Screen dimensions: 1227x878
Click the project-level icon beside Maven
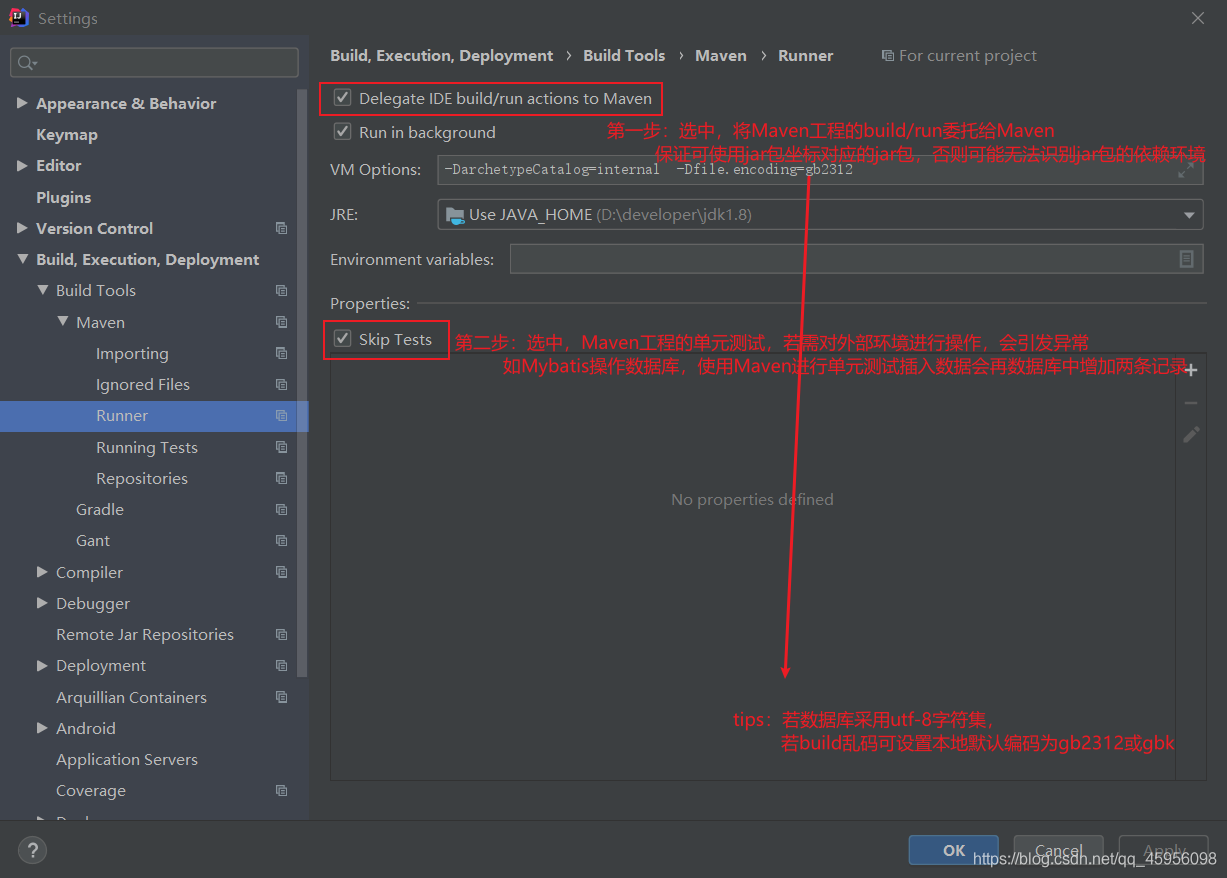(281, 322)
